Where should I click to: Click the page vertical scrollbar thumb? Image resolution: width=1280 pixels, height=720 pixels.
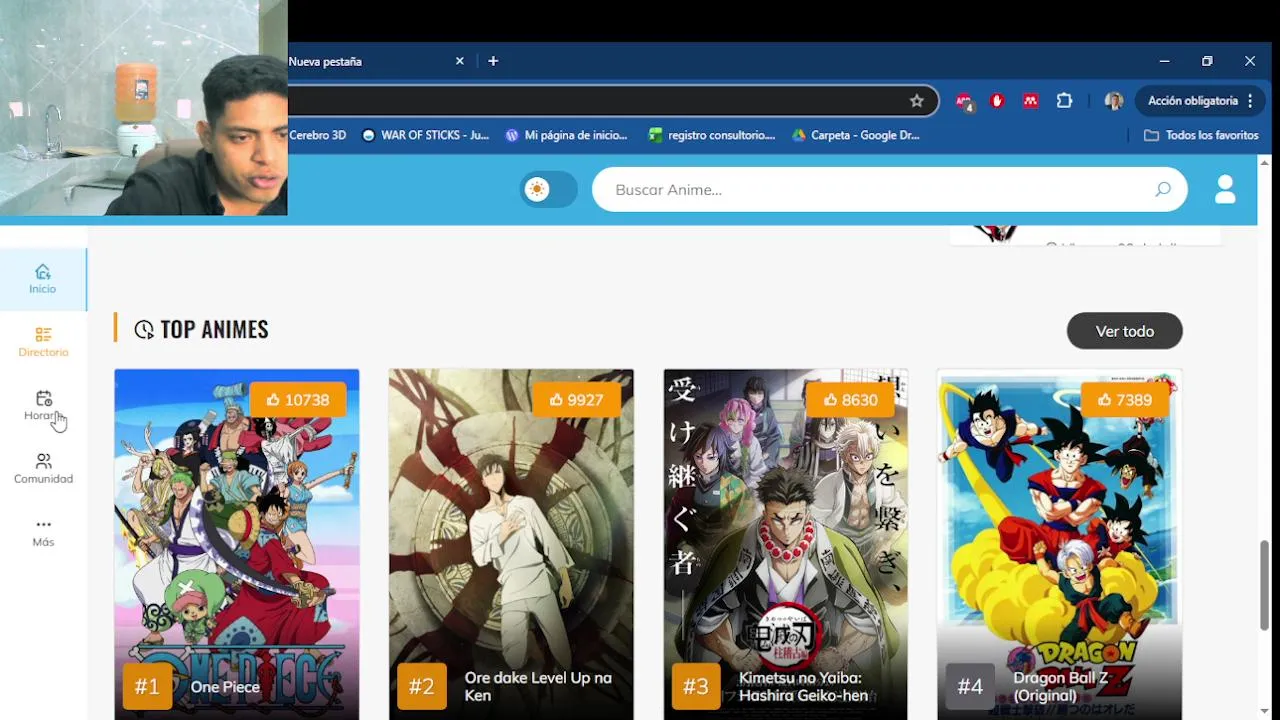pyautogui.click(x=1265, y=585)
